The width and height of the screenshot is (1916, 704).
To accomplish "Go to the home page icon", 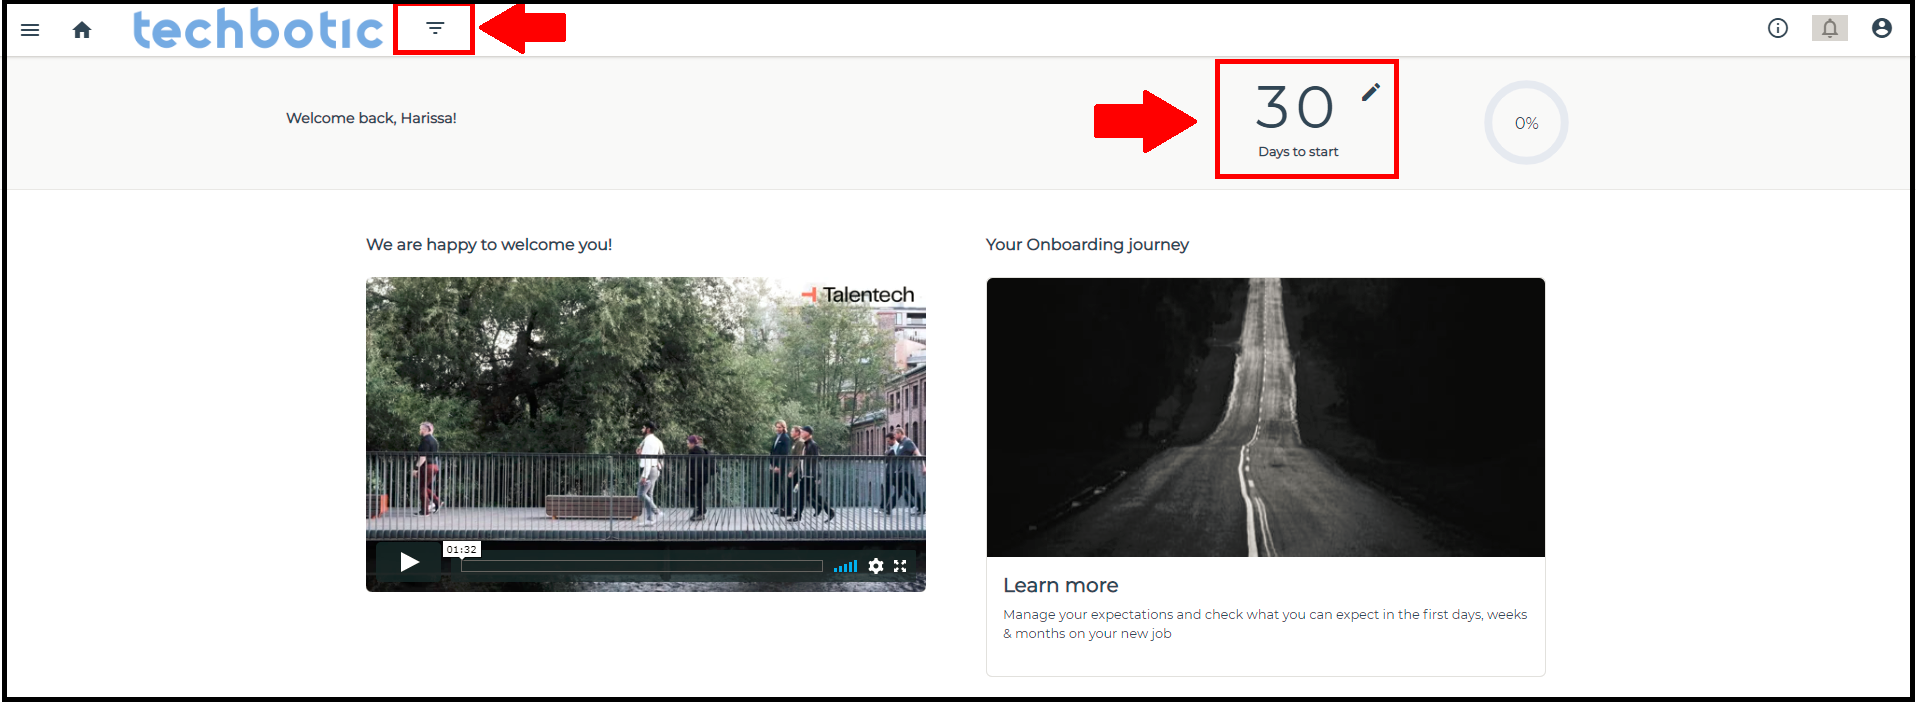I will (x=82, y=30).
